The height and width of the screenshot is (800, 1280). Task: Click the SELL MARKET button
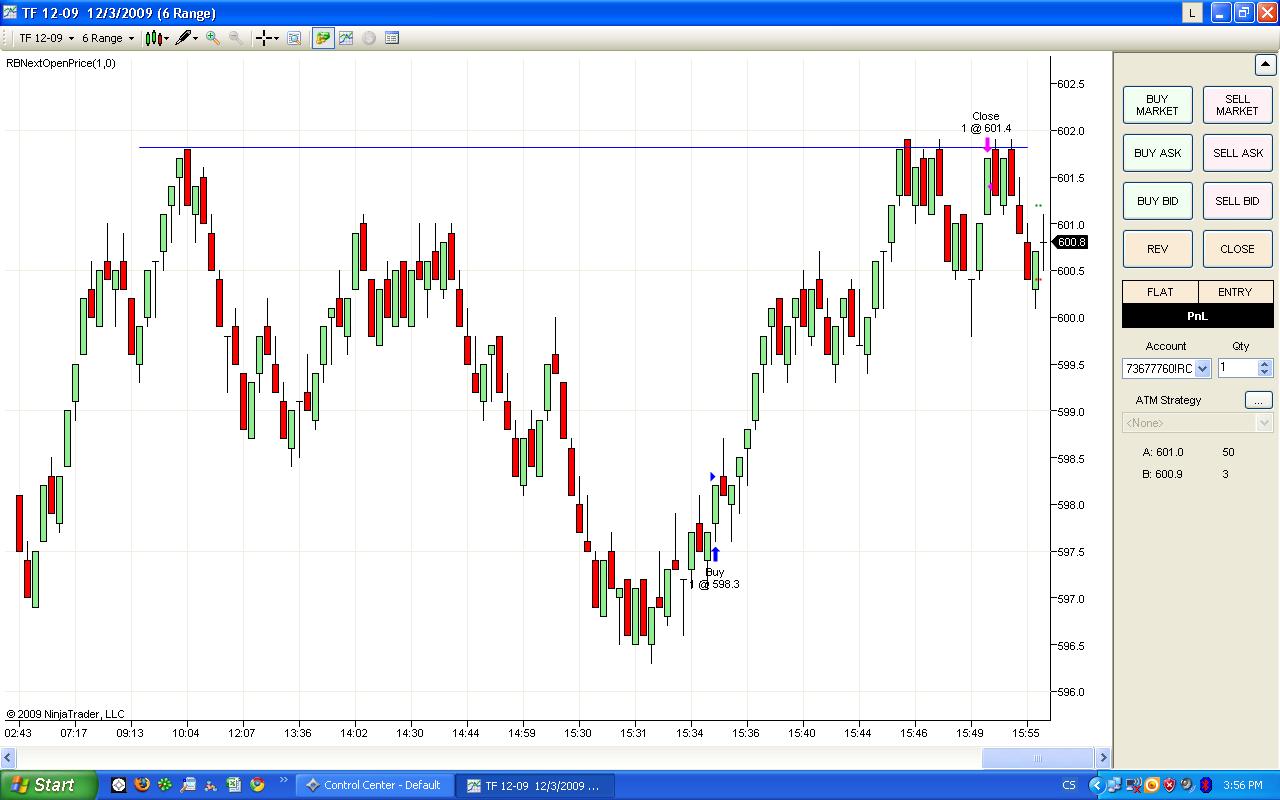click(x=1237, y=105)
